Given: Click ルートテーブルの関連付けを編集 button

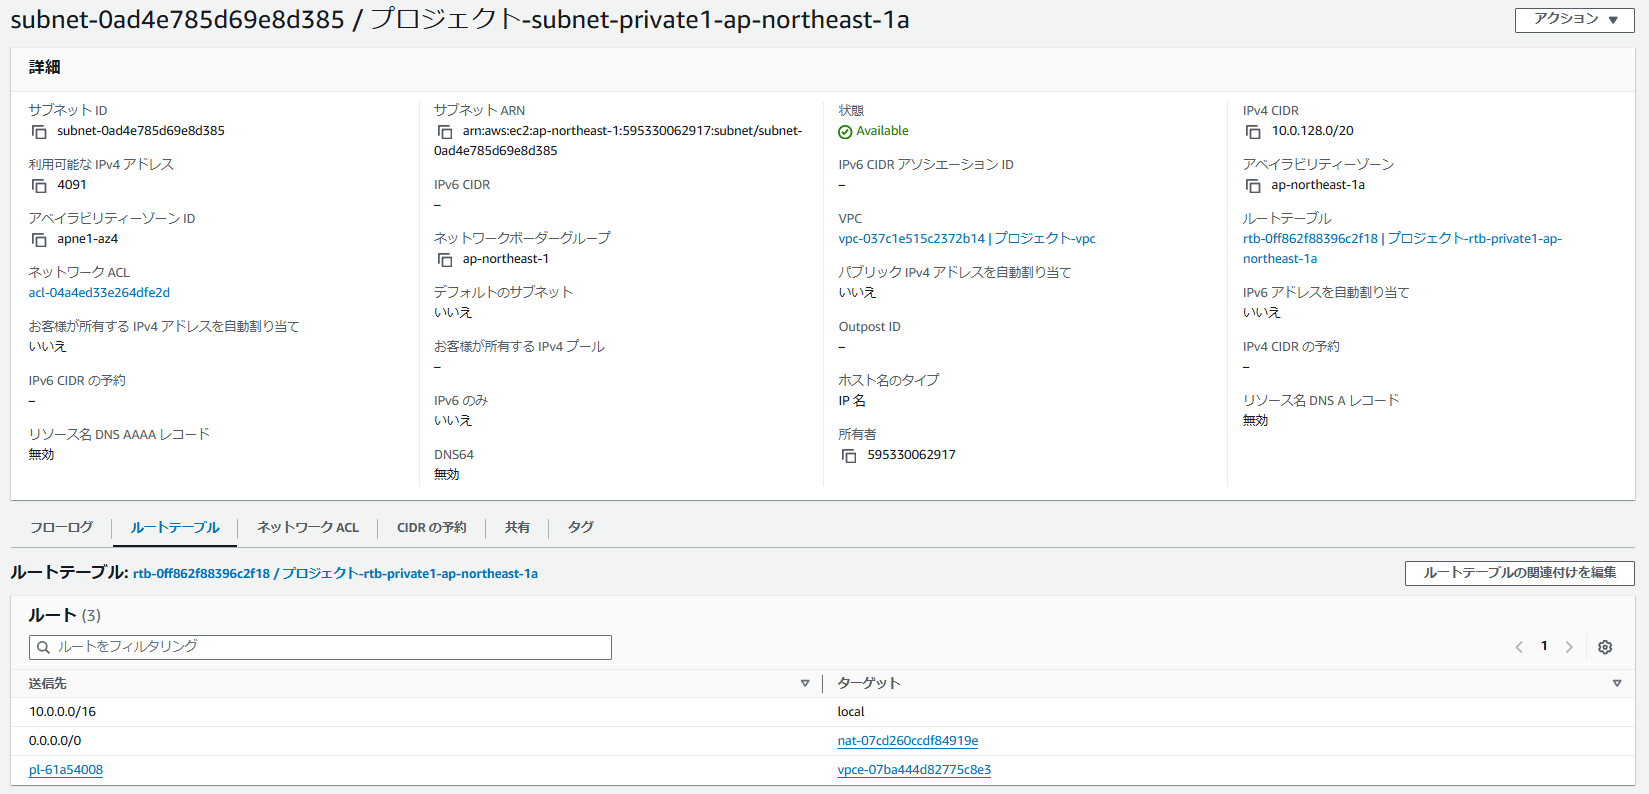Looking at the screenshot, I should tap(1519, 573).
